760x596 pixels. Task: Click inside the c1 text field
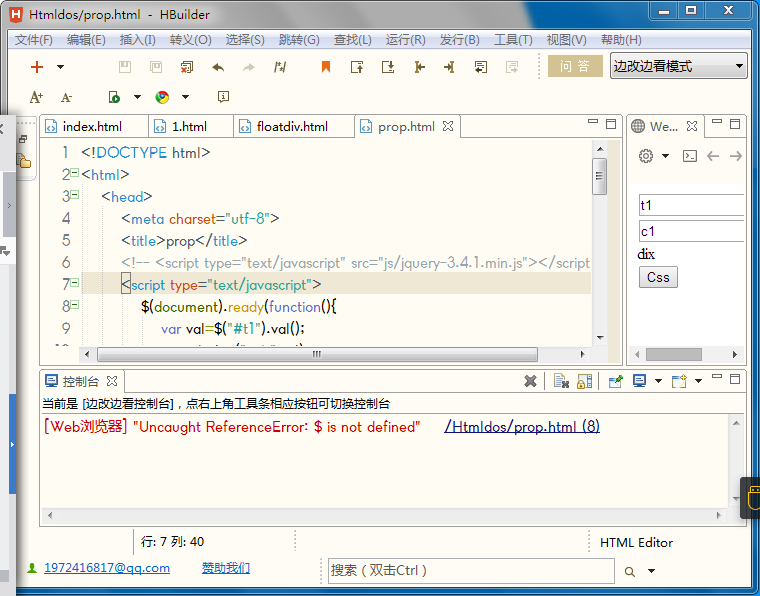[x=692, y=231]
